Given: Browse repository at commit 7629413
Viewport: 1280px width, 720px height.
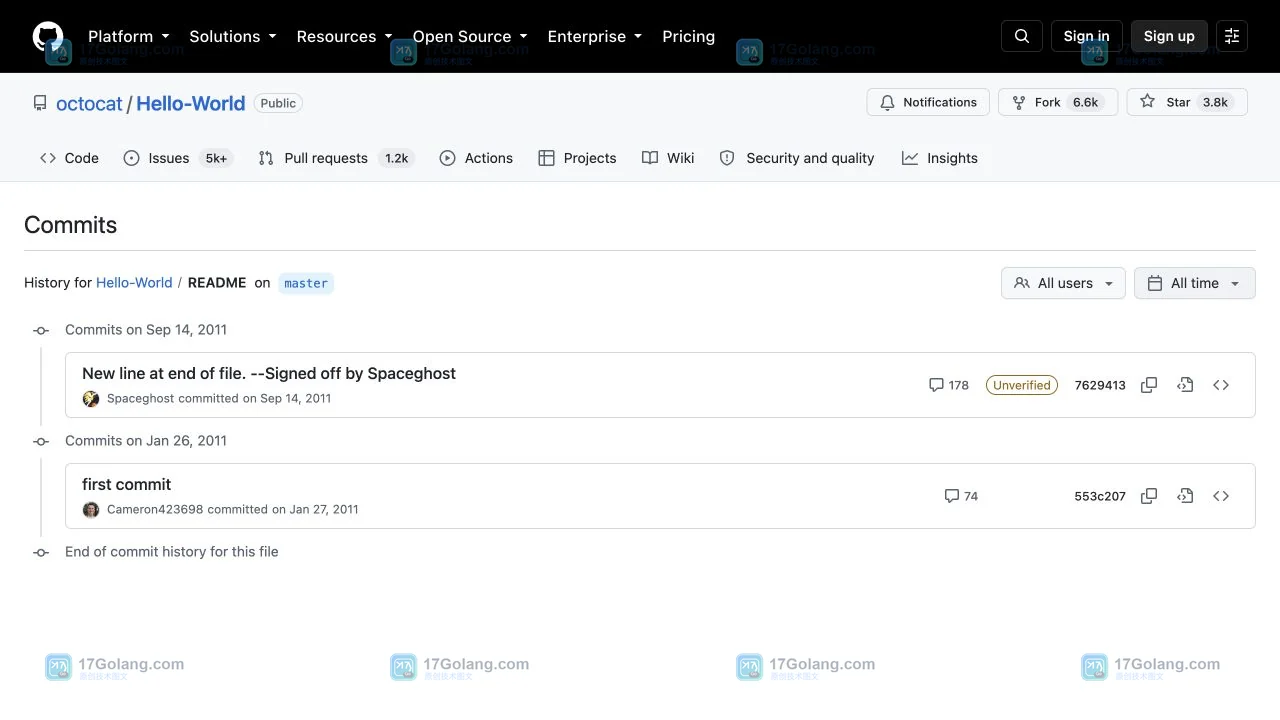Looking at the screenshot, I should point(1221,385).
